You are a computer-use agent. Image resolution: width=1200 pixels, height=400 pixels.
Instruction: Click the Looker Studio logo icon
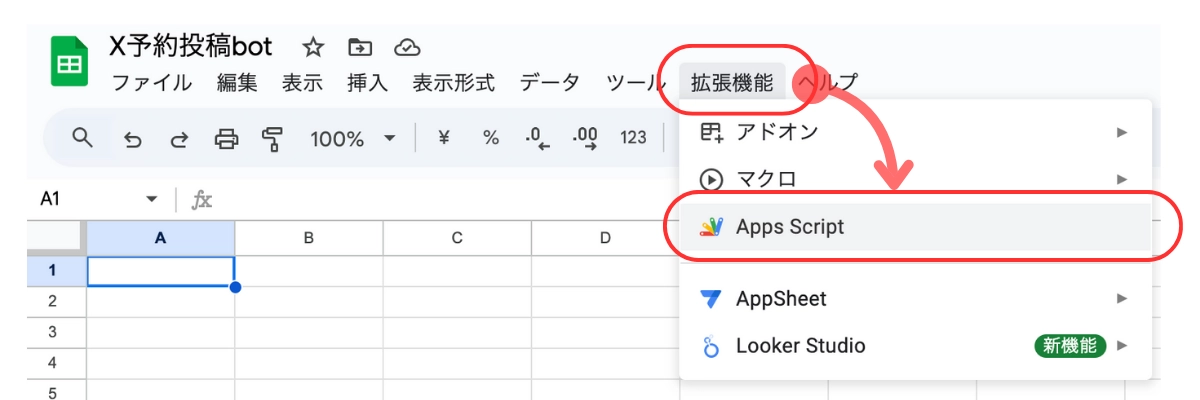coord(711,346)
